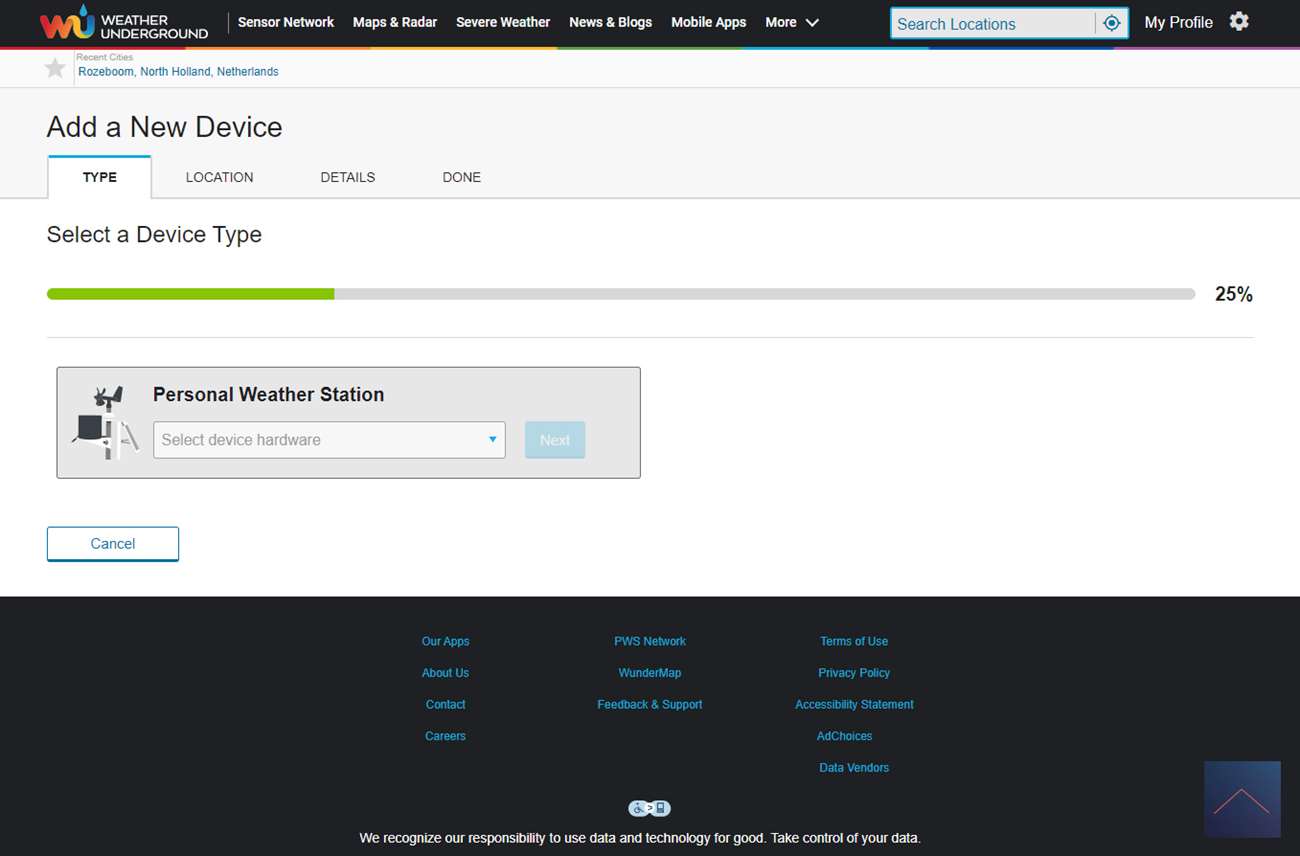
Task: Open Maps & Radar menu item
Action: point(395,22)
